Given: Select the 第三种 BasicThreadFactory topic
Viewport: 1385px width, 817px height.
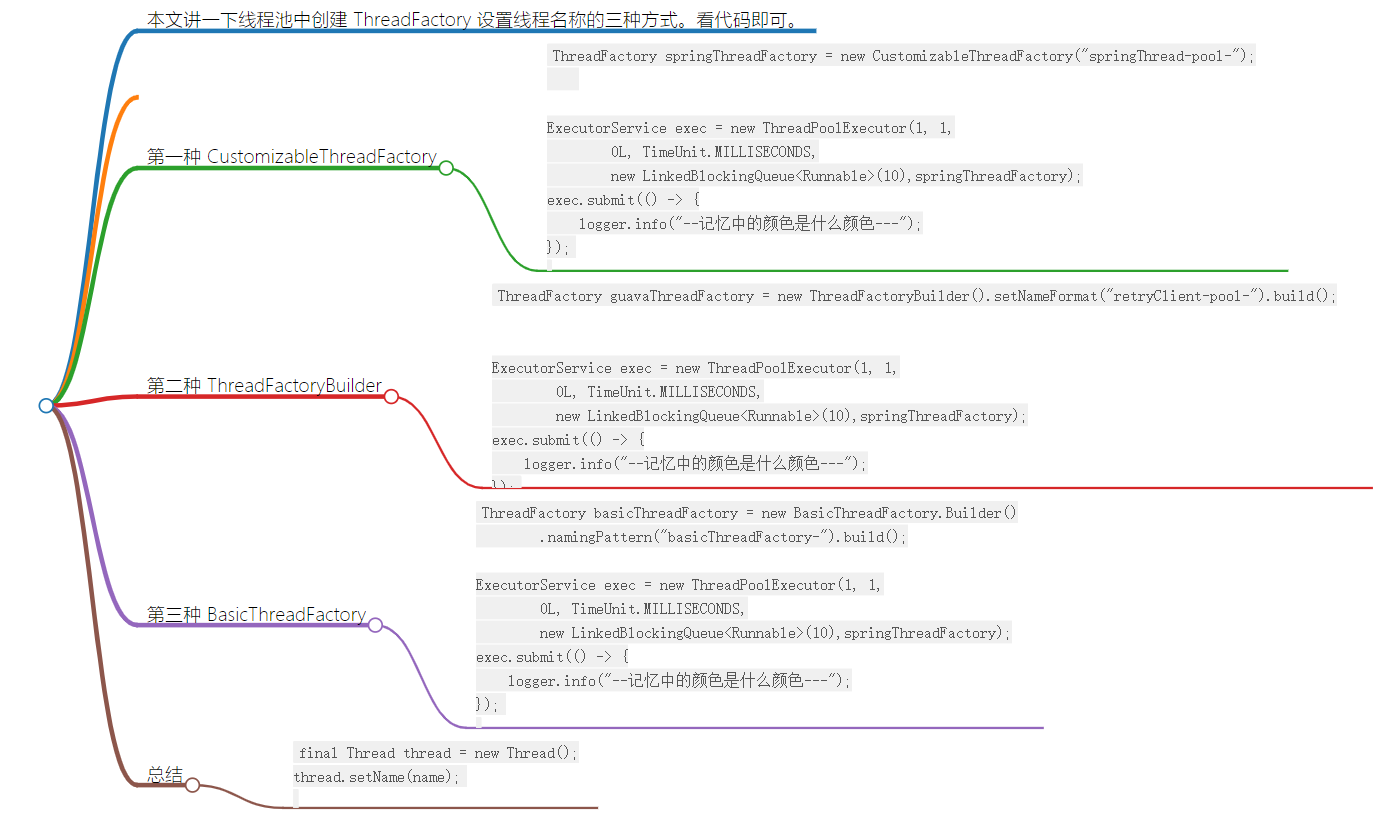Looking at the screenshot, I should click(x=255, y=614).
